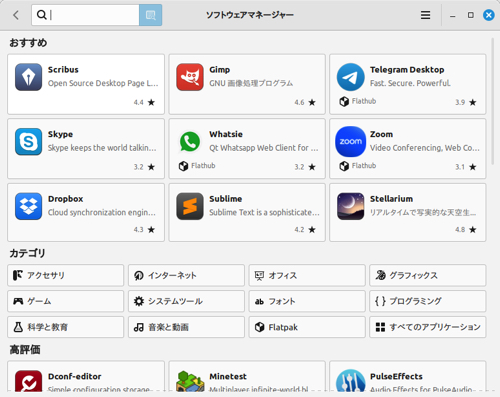Open the ゲーム category

66,301
